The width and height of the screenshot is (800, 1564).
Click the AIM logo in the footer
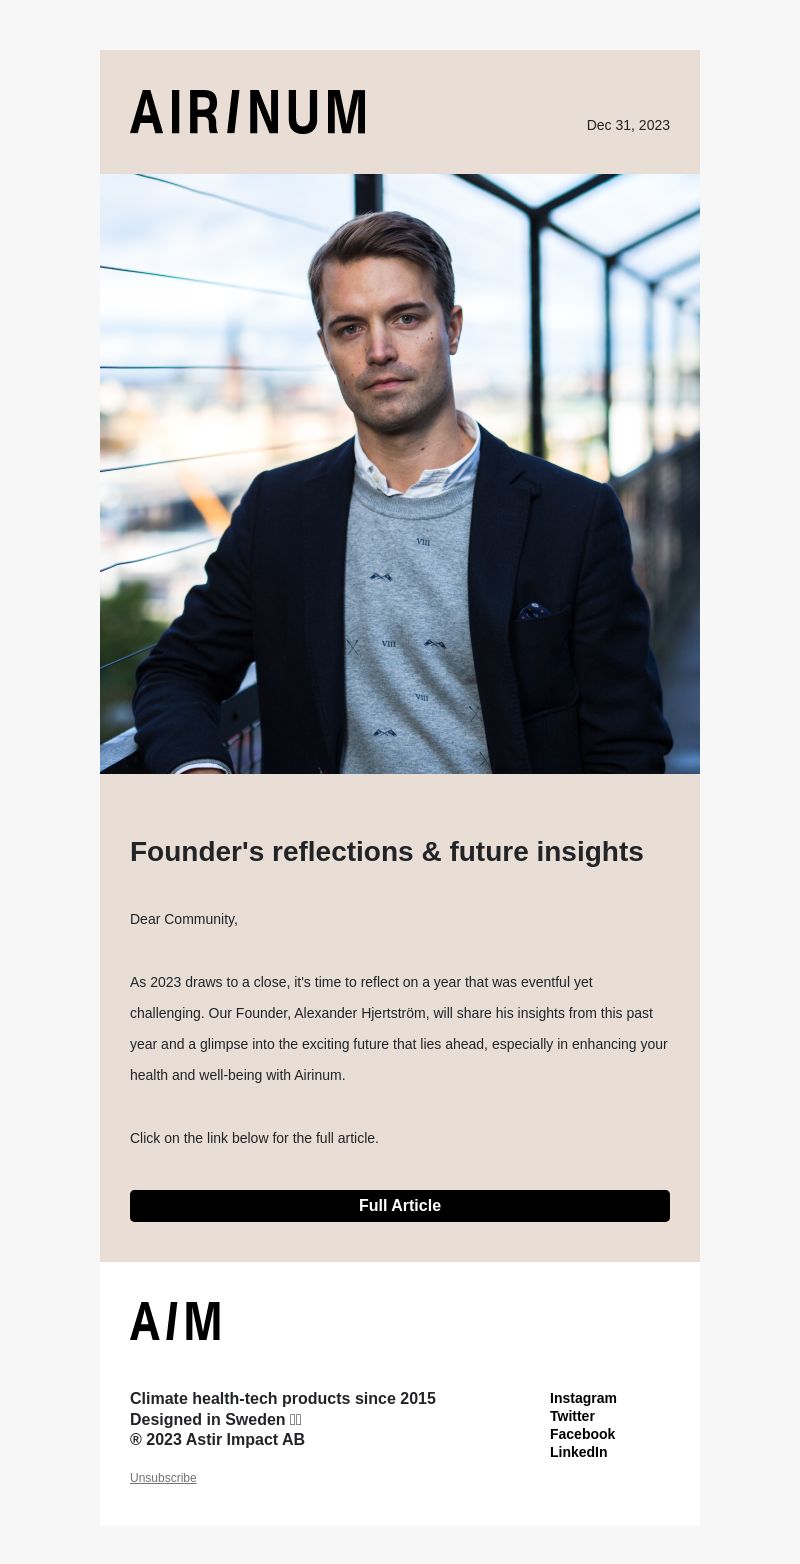pos(176,1321)
